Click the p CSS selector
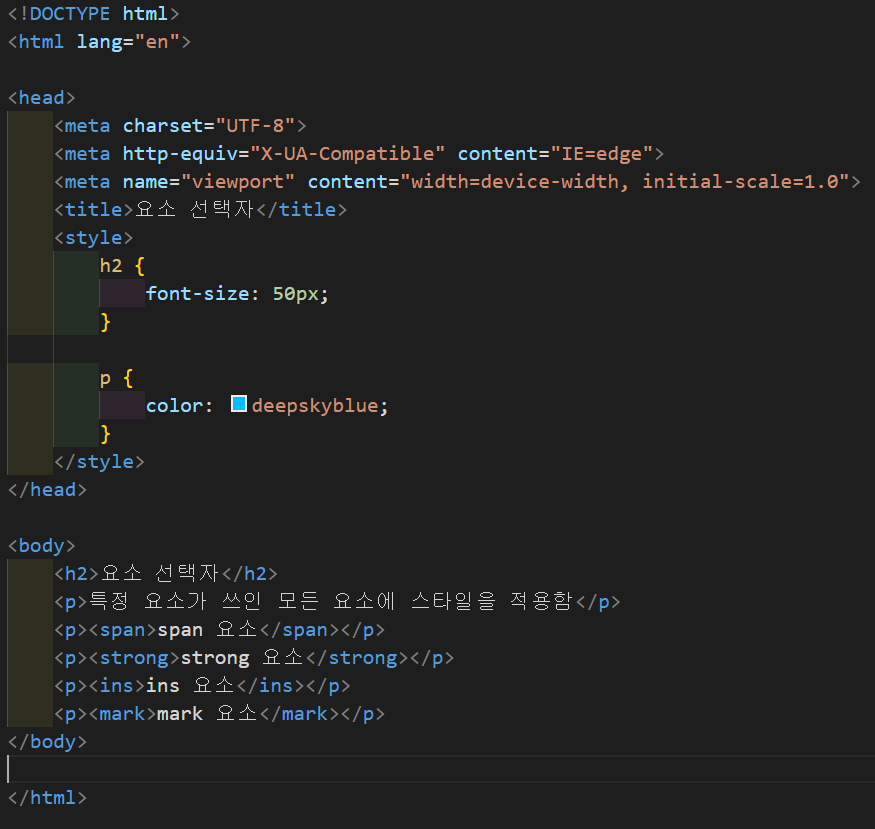 (105, 379)
